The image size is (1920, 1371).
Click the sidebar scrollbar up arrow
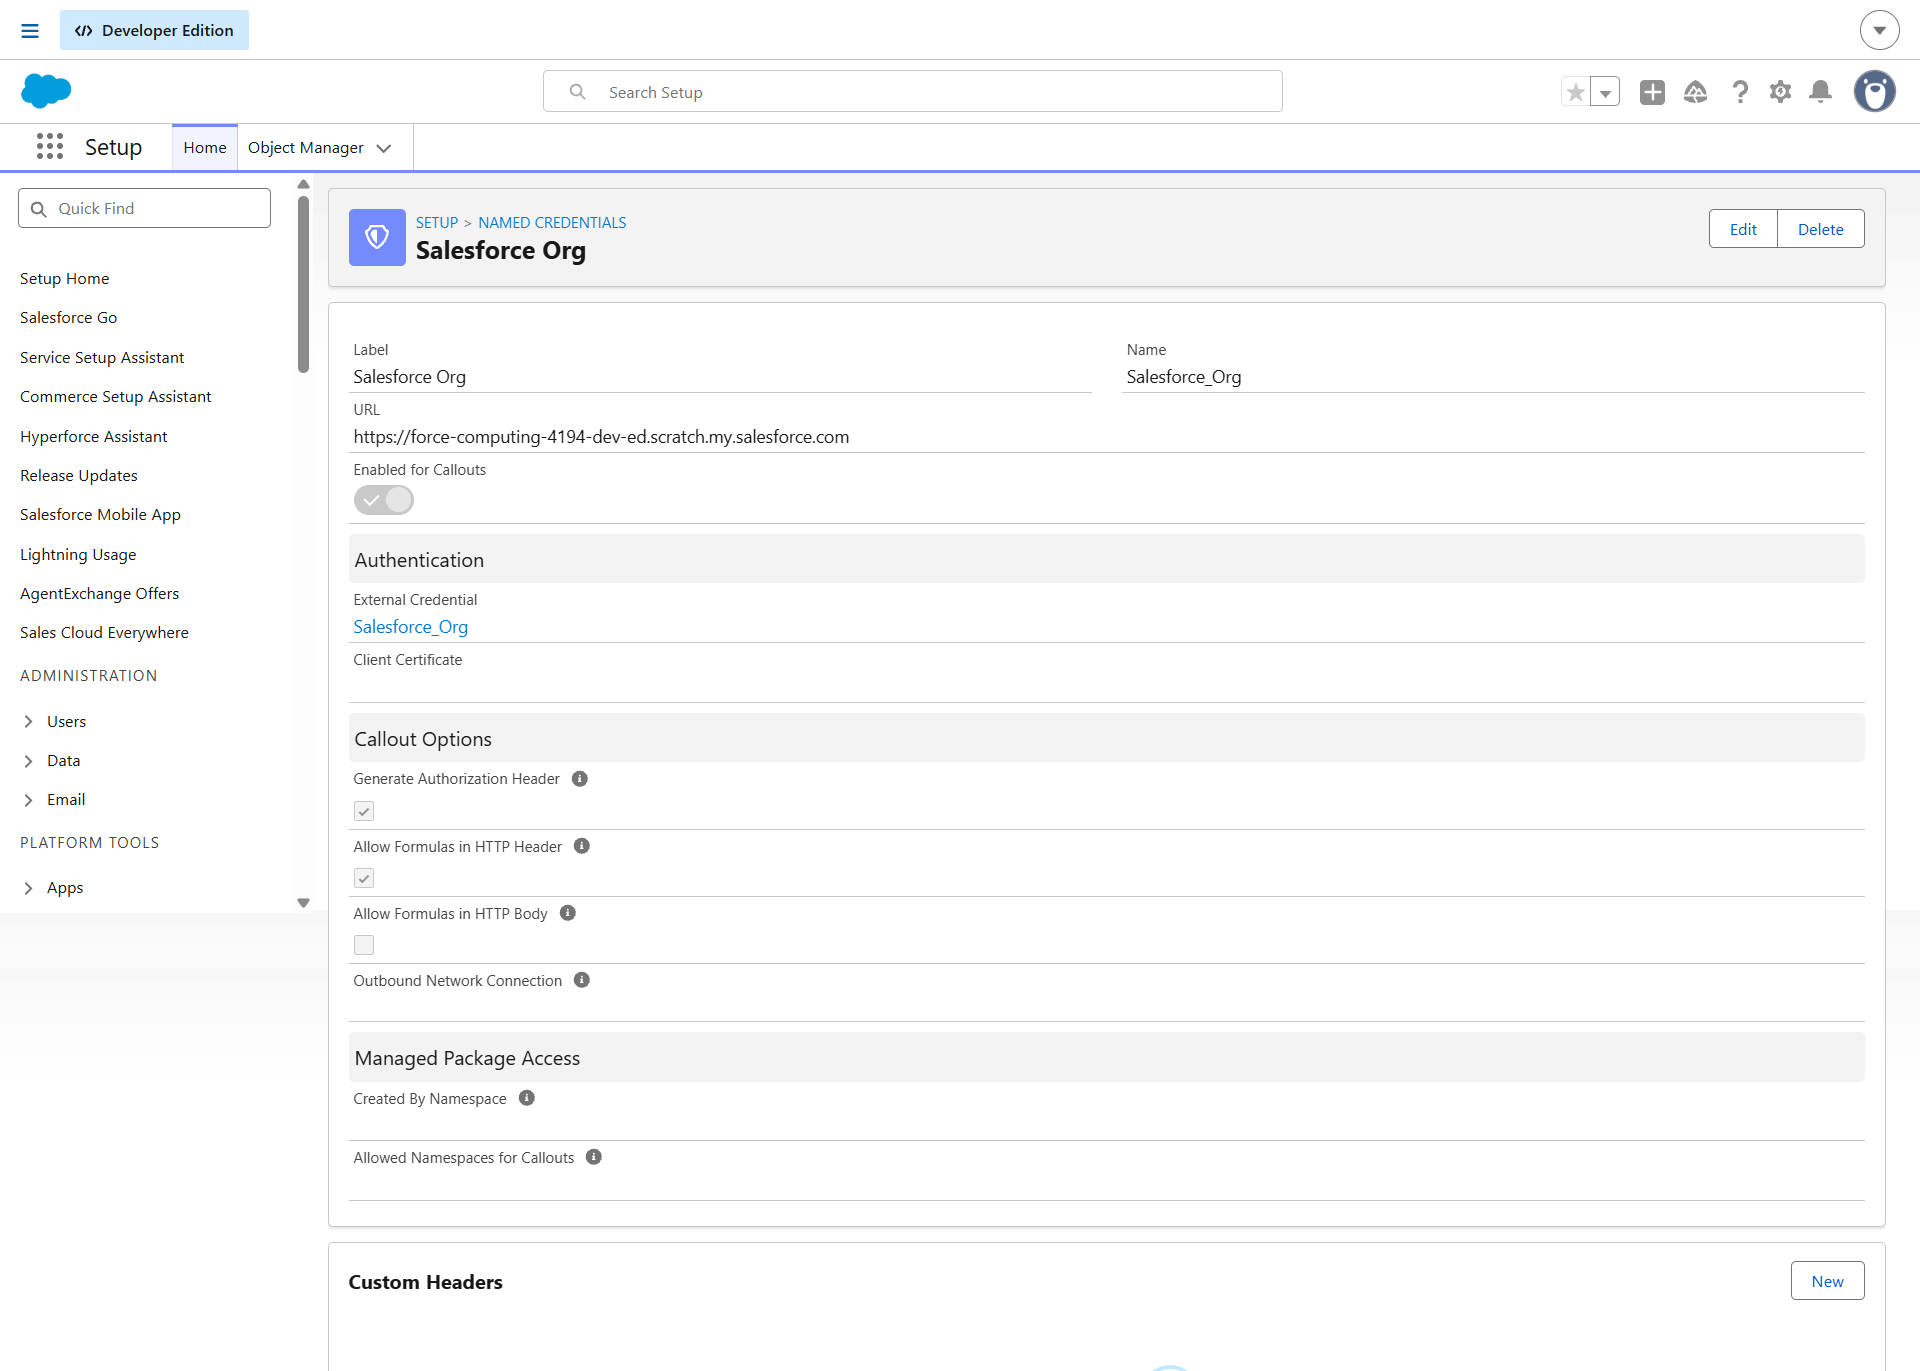click(303, 184)
